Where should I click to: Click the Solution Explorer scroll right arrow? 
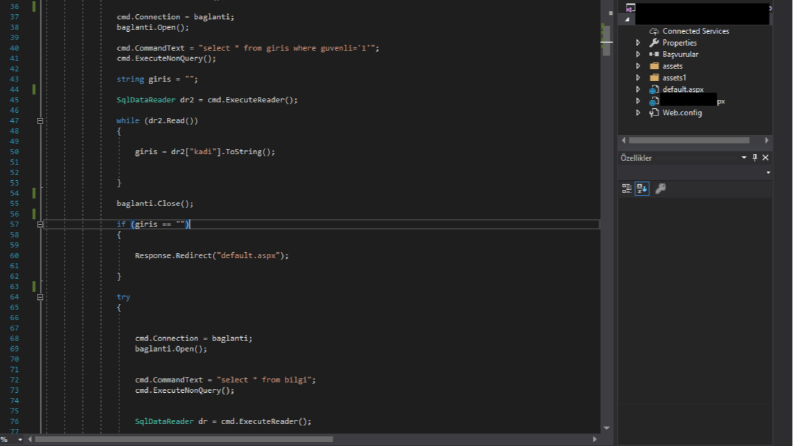point(767,141)
